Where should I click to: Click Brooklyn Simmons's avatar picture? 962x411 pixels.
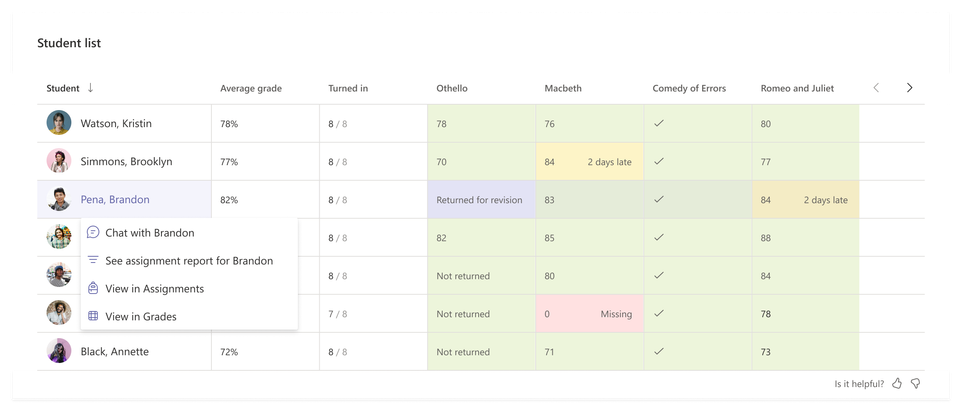tap(59, 161)
